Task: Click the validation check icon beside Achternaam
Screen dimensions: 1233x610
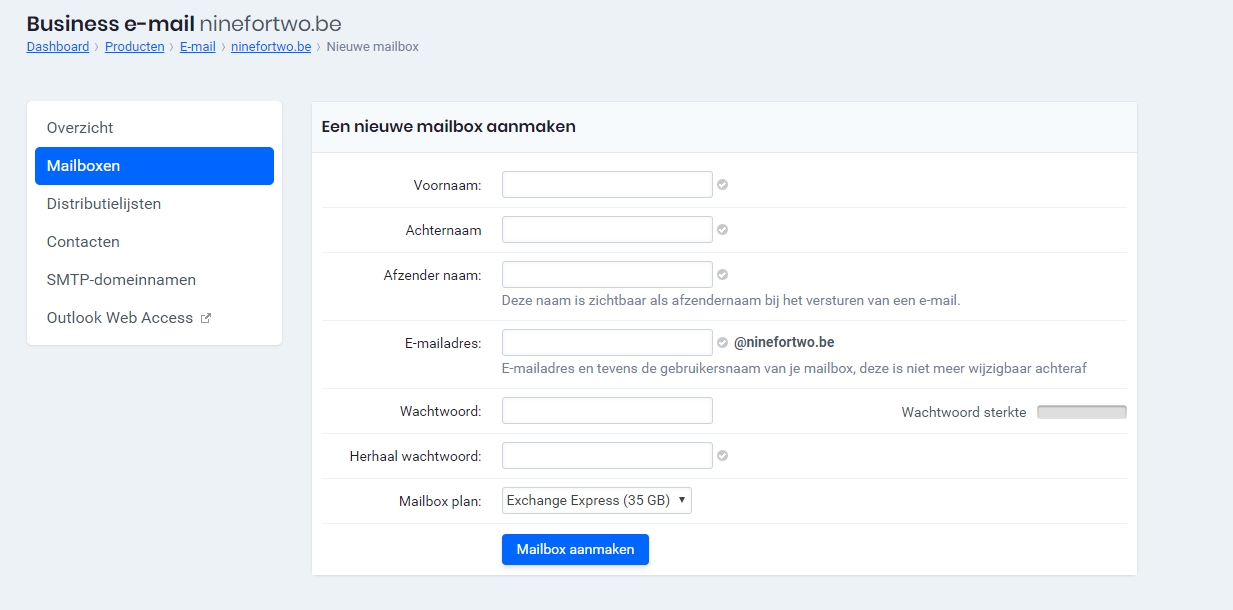Action: [x=722, y=230]
